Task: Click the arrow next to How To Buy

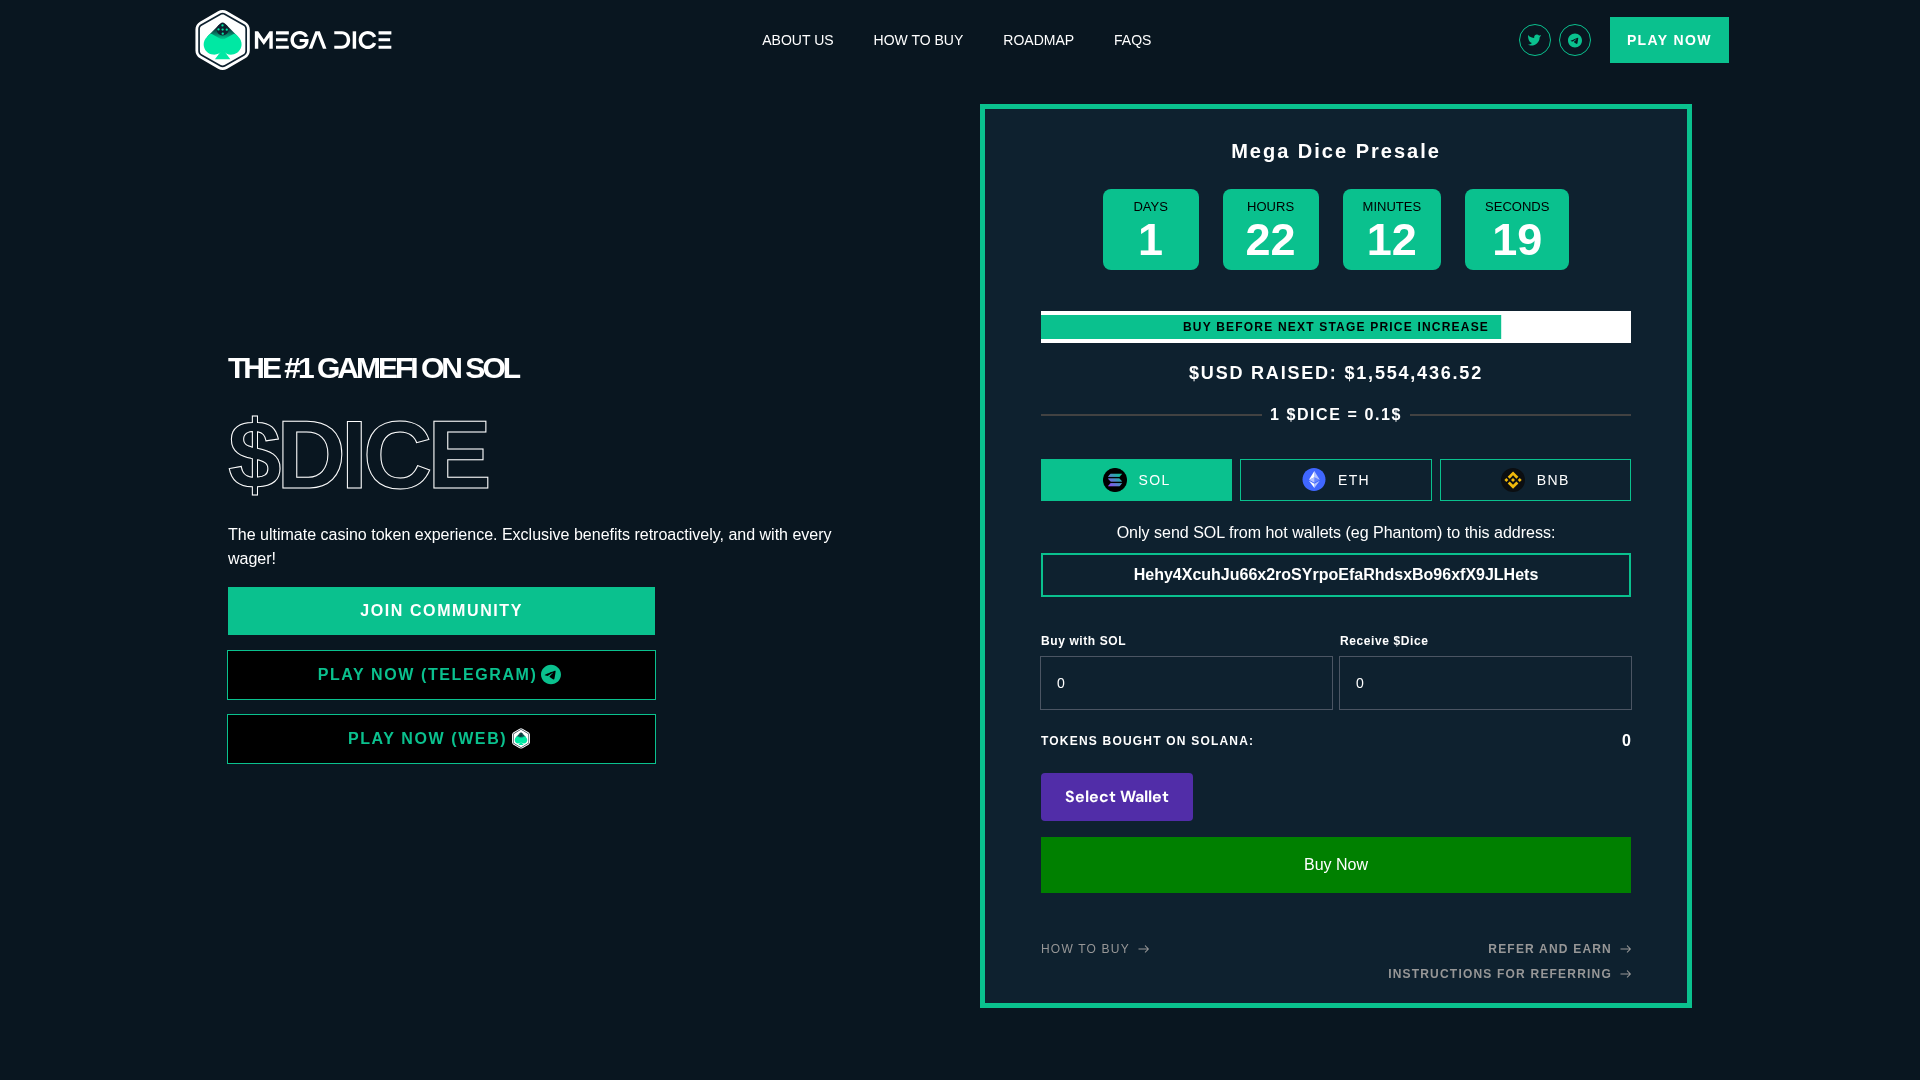Action: tap(1144, 949)
